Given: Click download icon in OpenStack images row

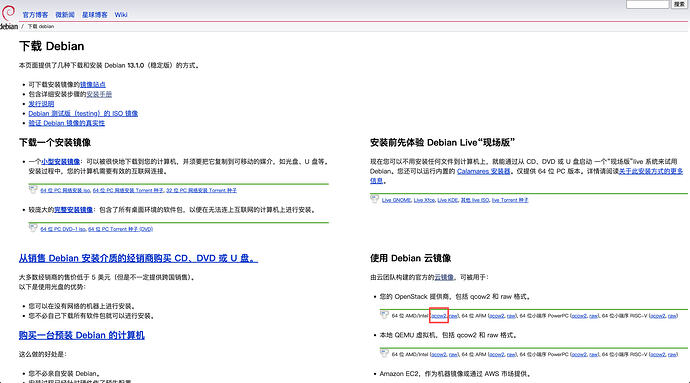Looking at the screenshot, I should (x=384, y=315).
